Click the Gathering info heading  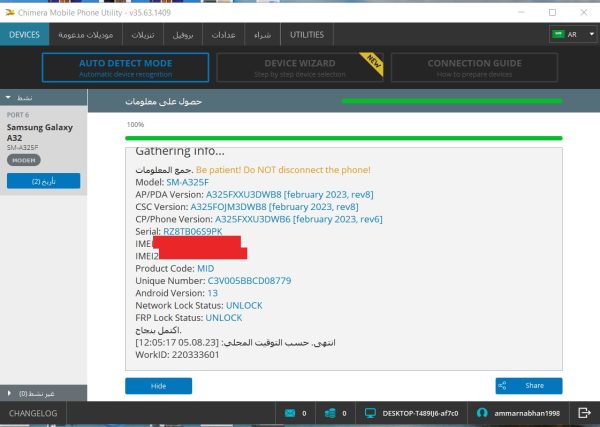pos(180,151)
